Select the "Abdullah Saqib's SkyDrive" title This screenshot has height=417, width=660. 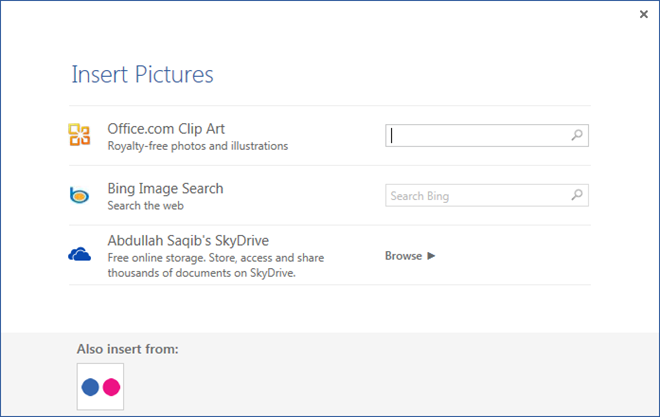pos(188,241)
